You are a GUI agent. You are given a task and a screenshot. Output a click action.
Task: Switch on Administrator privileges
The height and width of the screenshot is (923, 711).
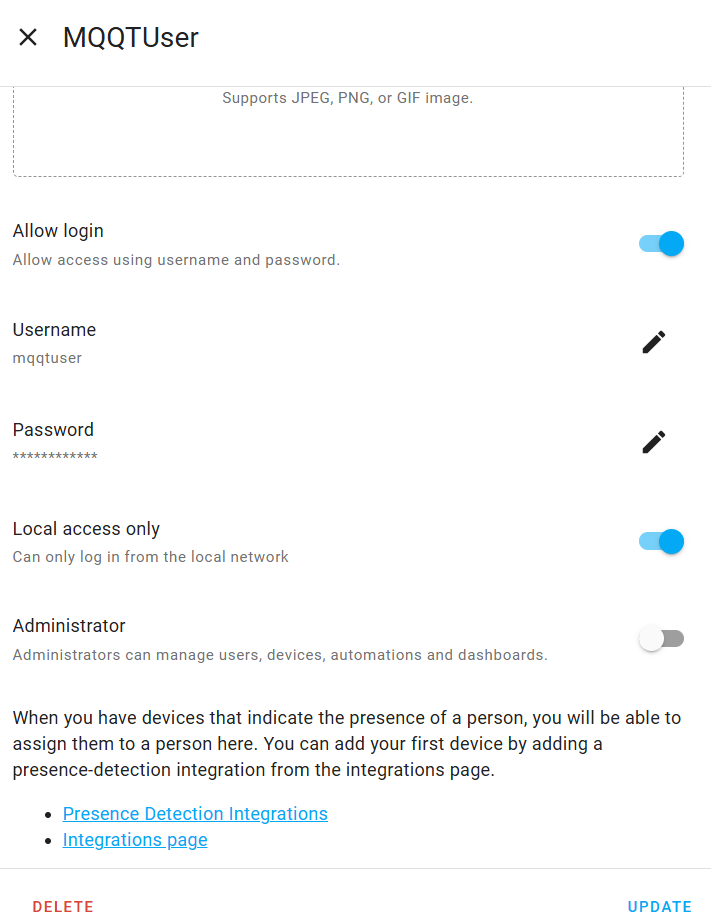pyautogui.click(x=661, y=638)
